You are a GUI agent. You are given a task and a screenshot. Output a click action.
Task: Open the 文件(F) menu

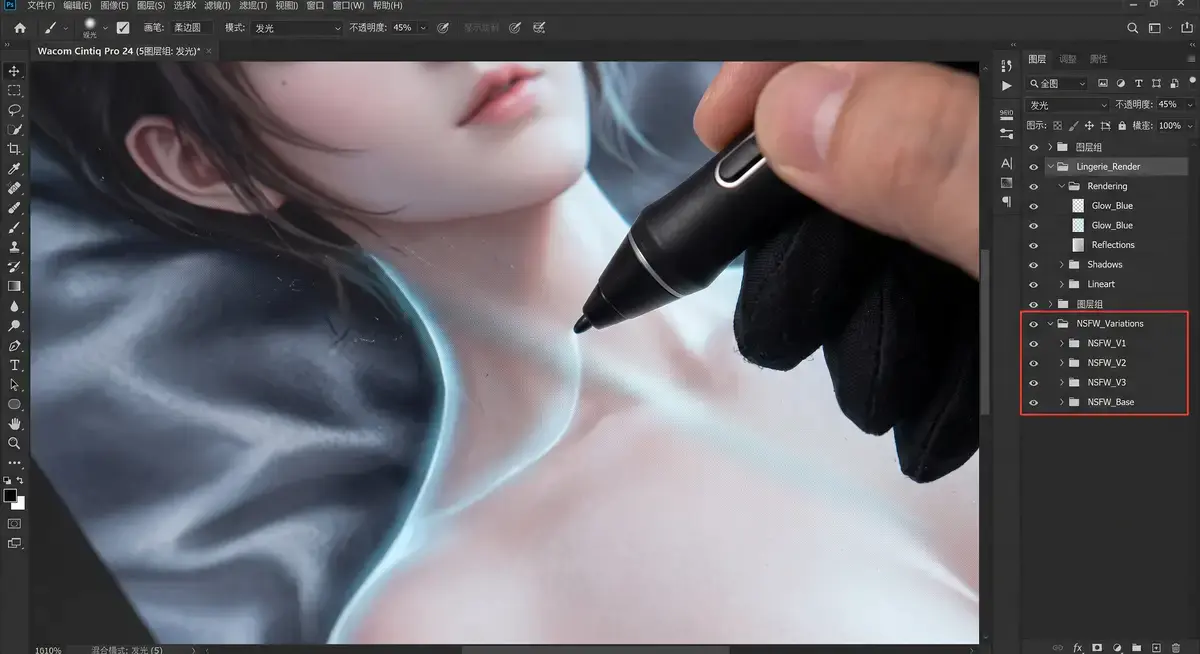click(x=41, y=6)
